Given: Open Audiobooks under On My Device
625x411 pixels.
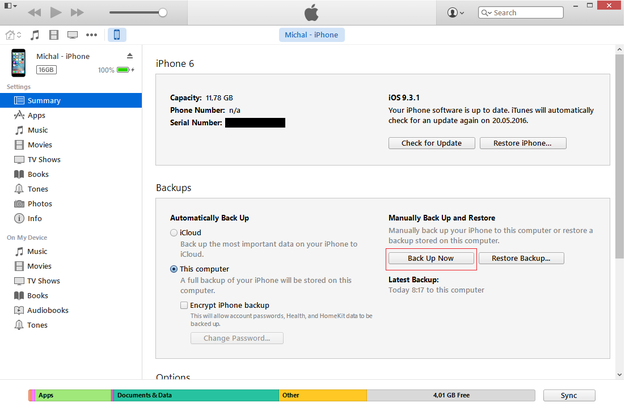Looking at the screenshot, I should (x=71, y=311).
